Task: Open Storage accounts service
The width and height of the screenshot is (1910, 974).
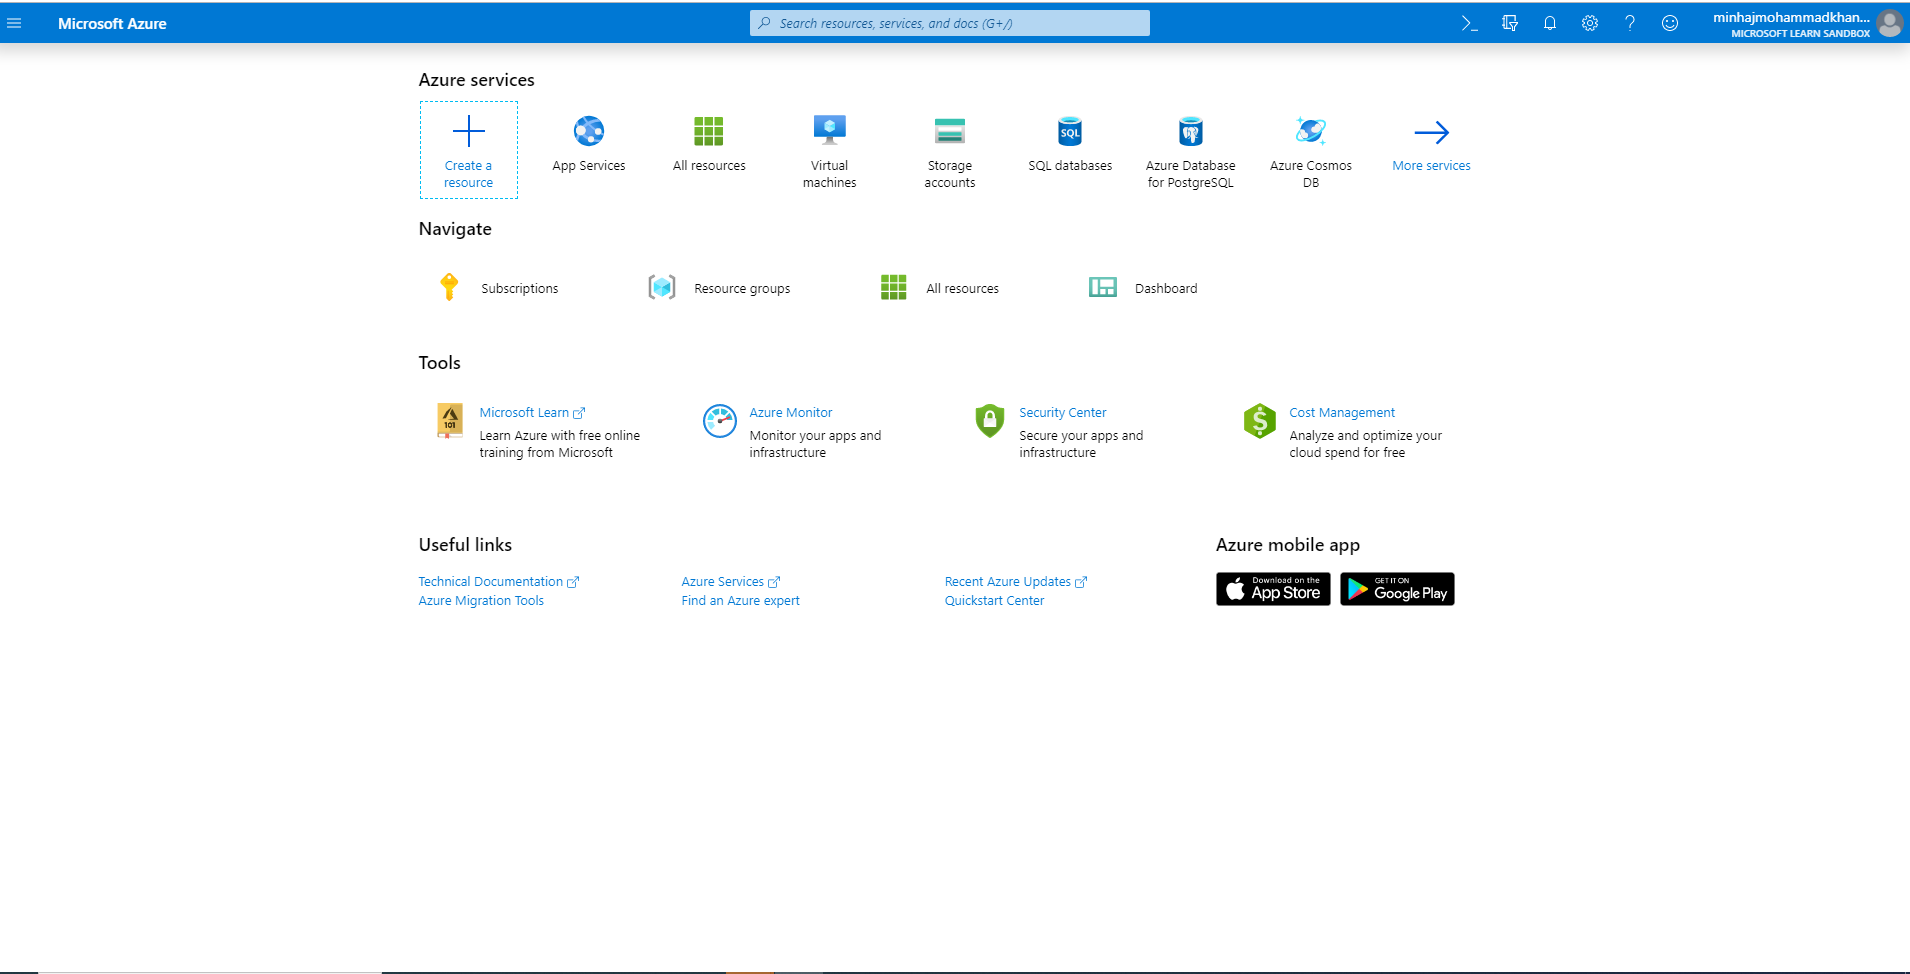Action: click(x=949, y=131)
